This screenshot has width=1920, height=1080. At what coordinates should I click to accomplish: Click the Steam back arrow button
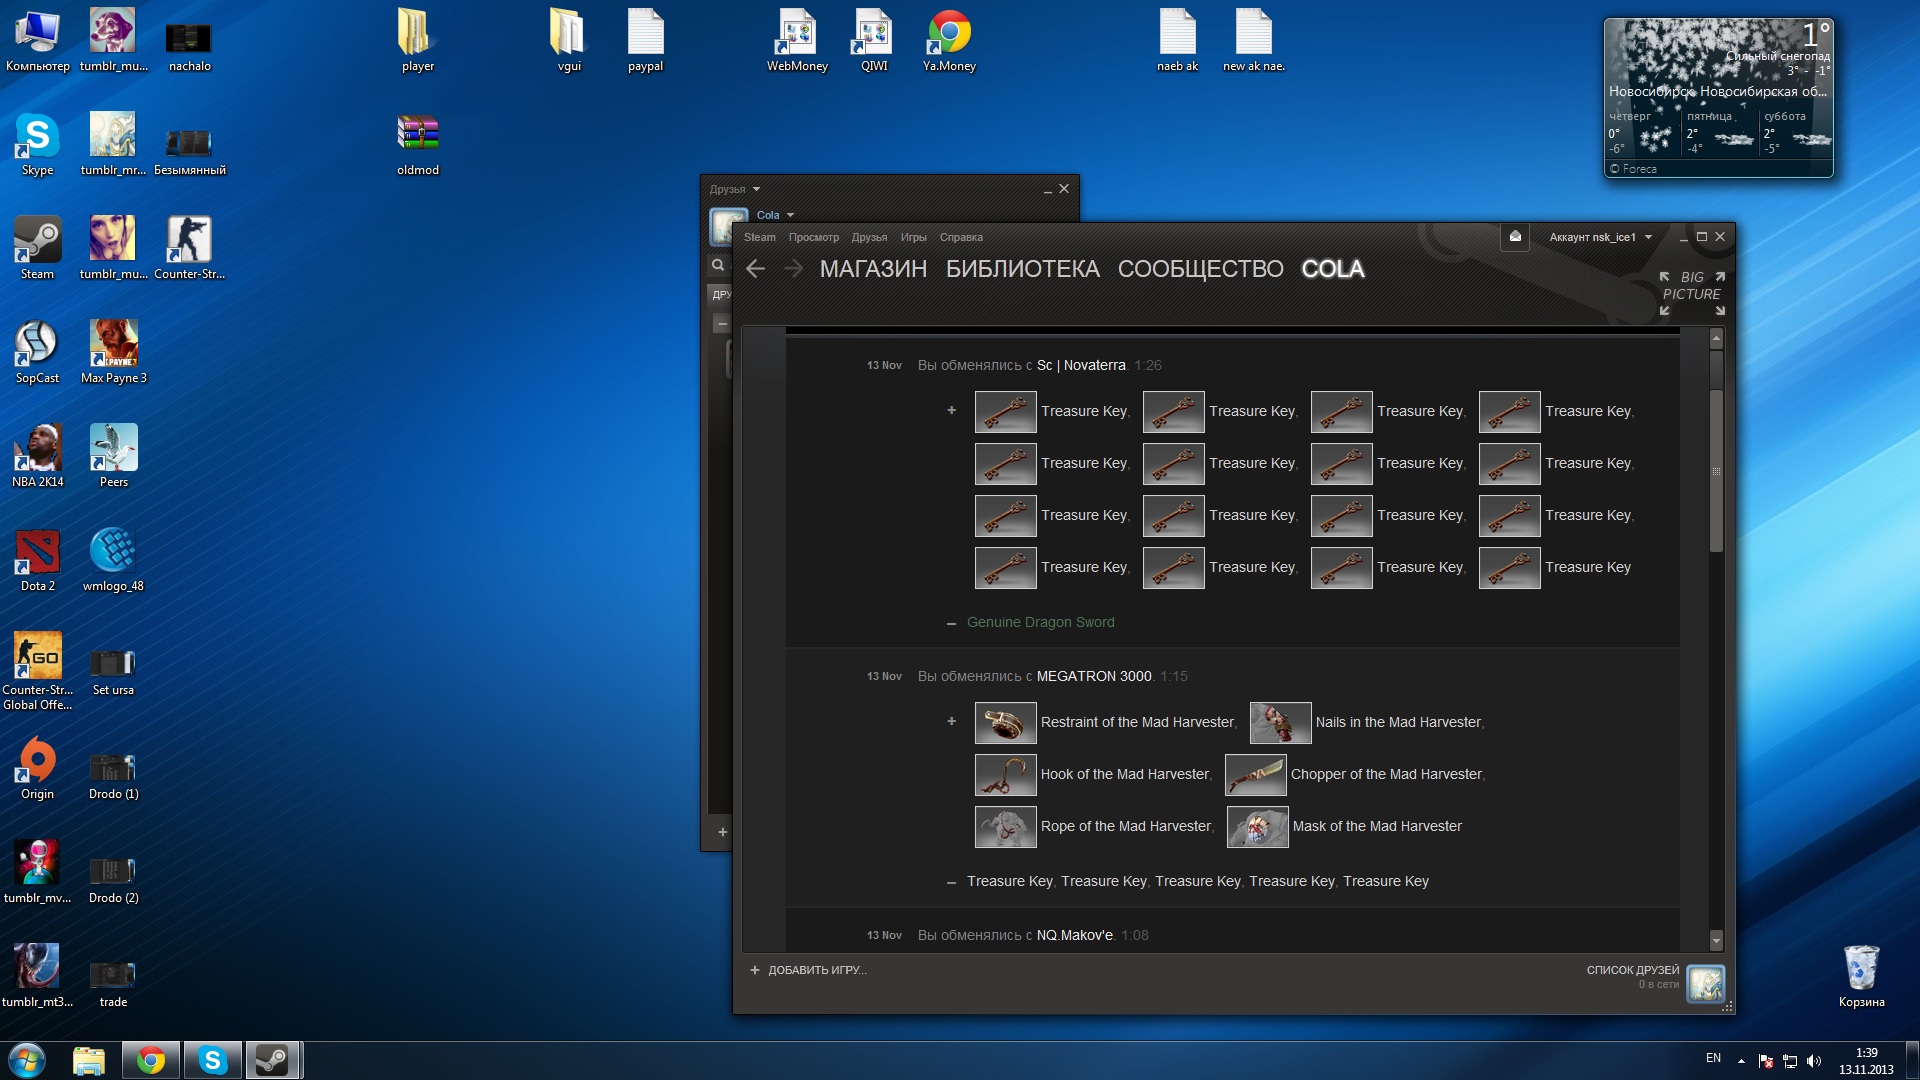pos(756,269)
